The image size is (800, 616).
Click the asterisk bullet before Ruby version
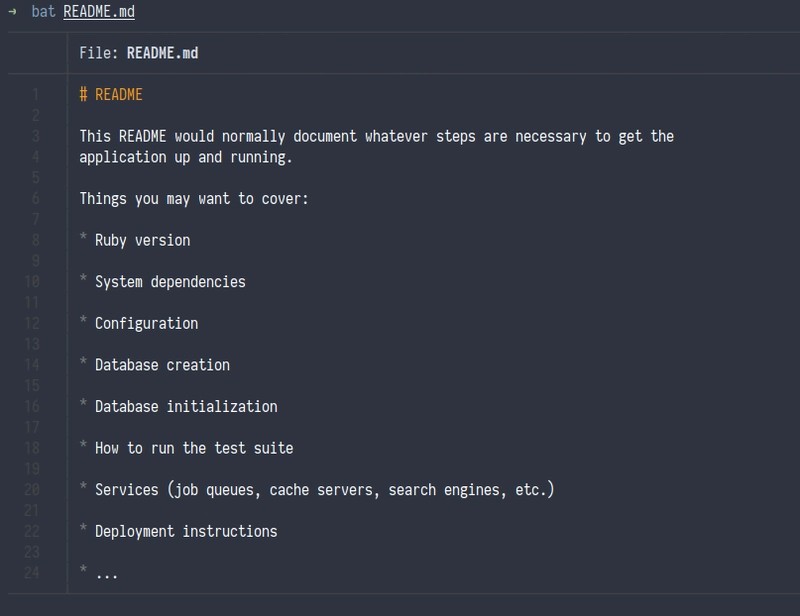85,240
